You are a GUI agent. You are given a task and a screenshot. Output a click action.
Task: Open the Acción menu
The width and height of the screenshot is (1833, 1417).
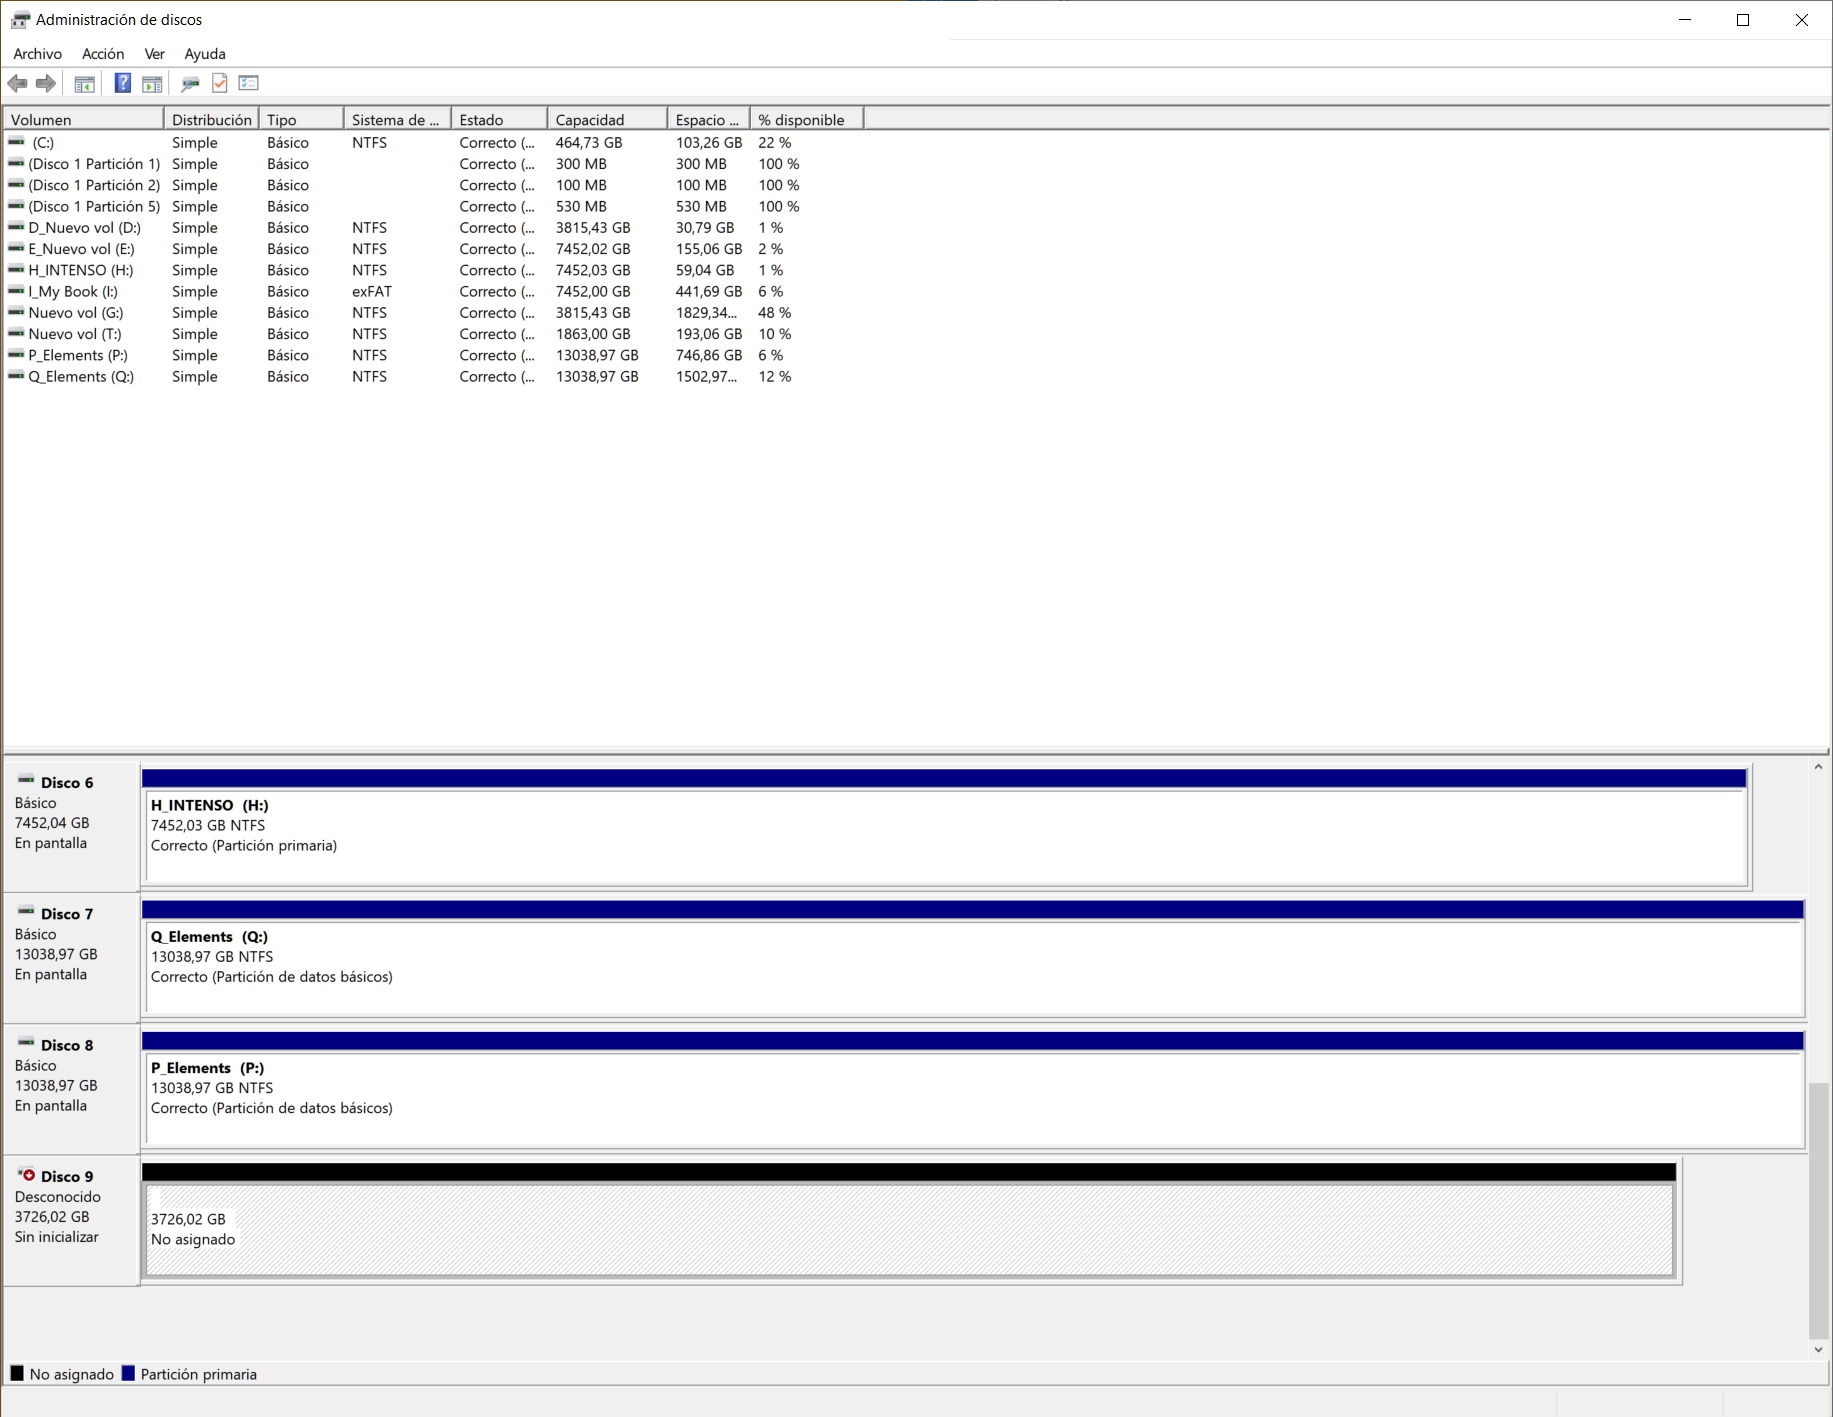[x=103, y=54]
